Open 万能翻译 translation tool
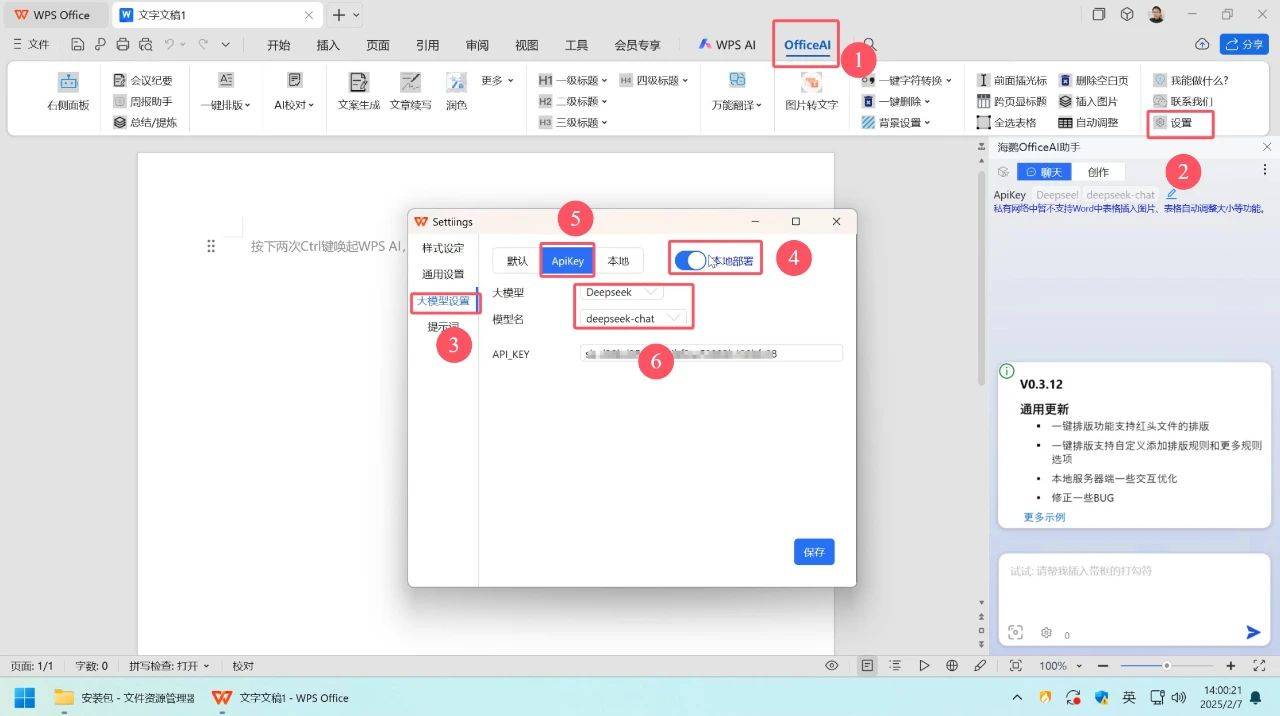Image resolution: width=1280 pixels, height=716 pixels. (x=737, y=82)
